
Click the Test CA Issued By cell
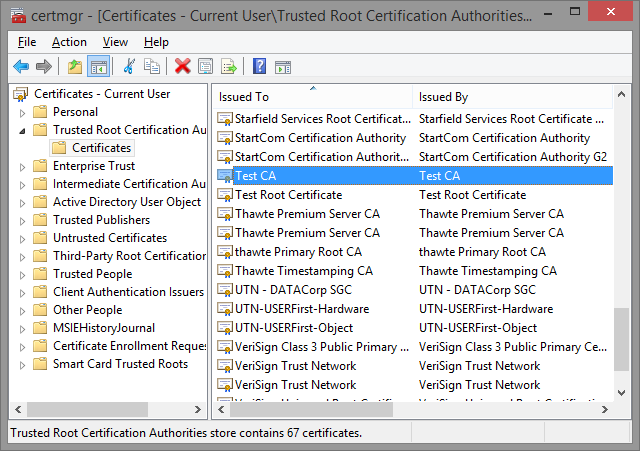(x=440, y=176)
